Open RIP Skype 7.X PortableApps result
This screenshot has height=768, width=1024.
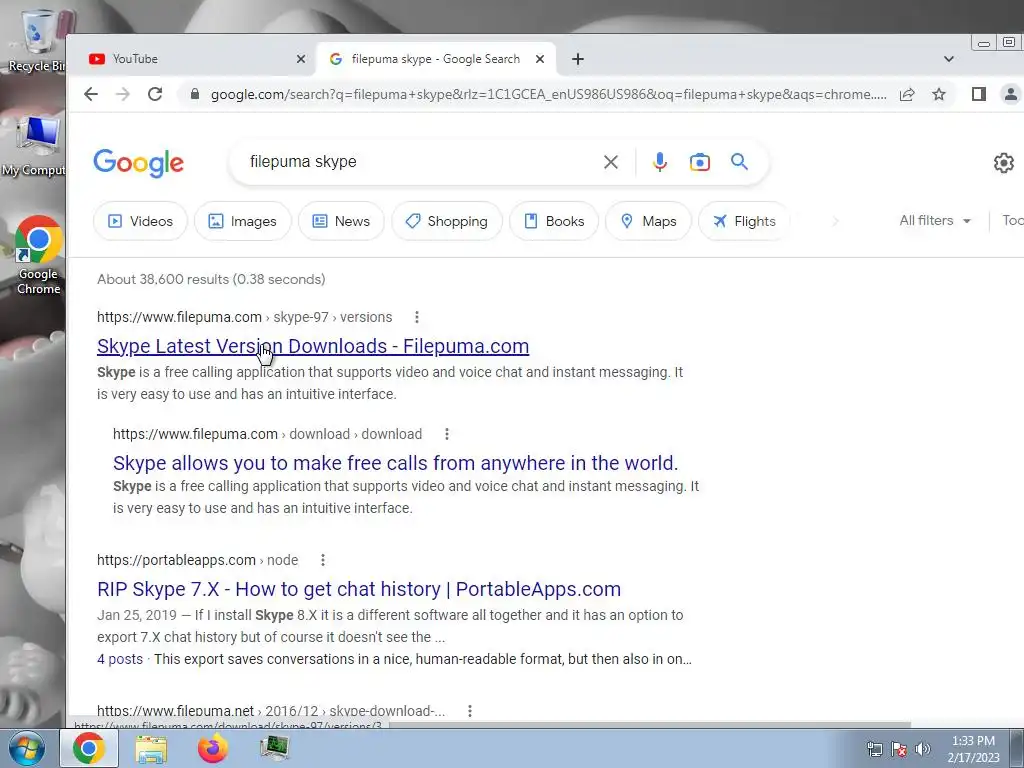(x=359, y=589)
